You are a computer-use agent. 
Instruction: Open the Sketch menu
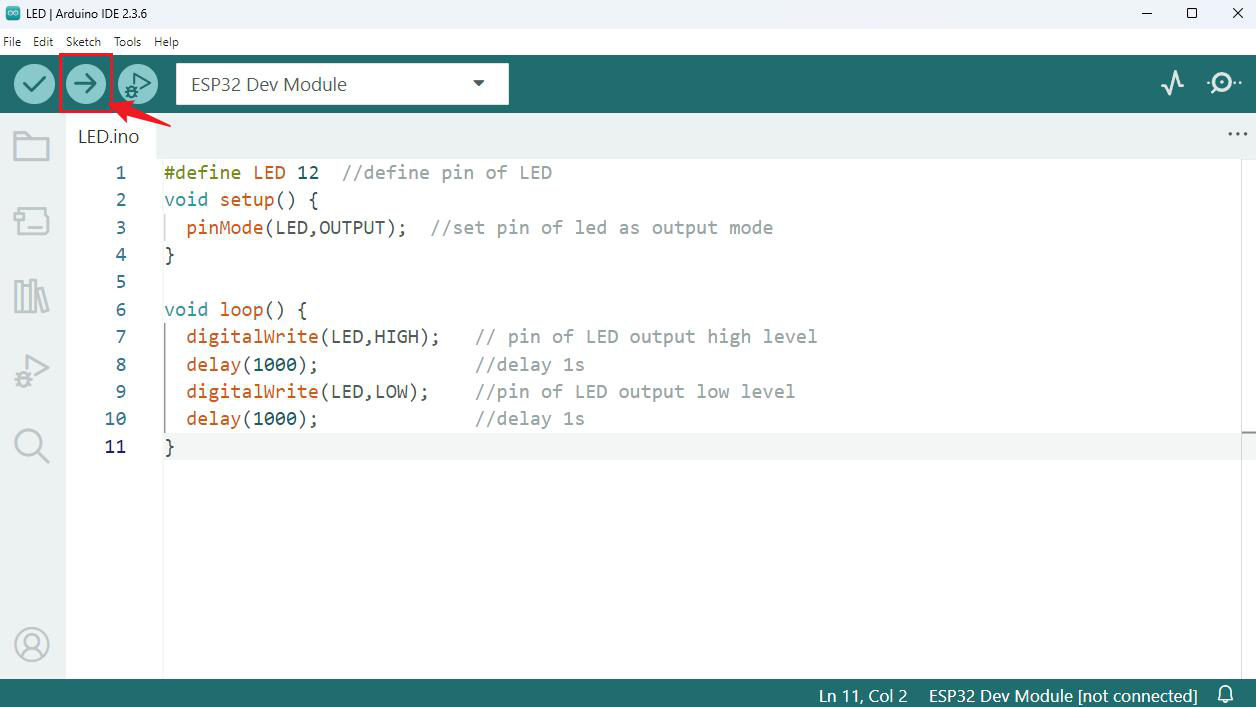[x=83, y=42]
